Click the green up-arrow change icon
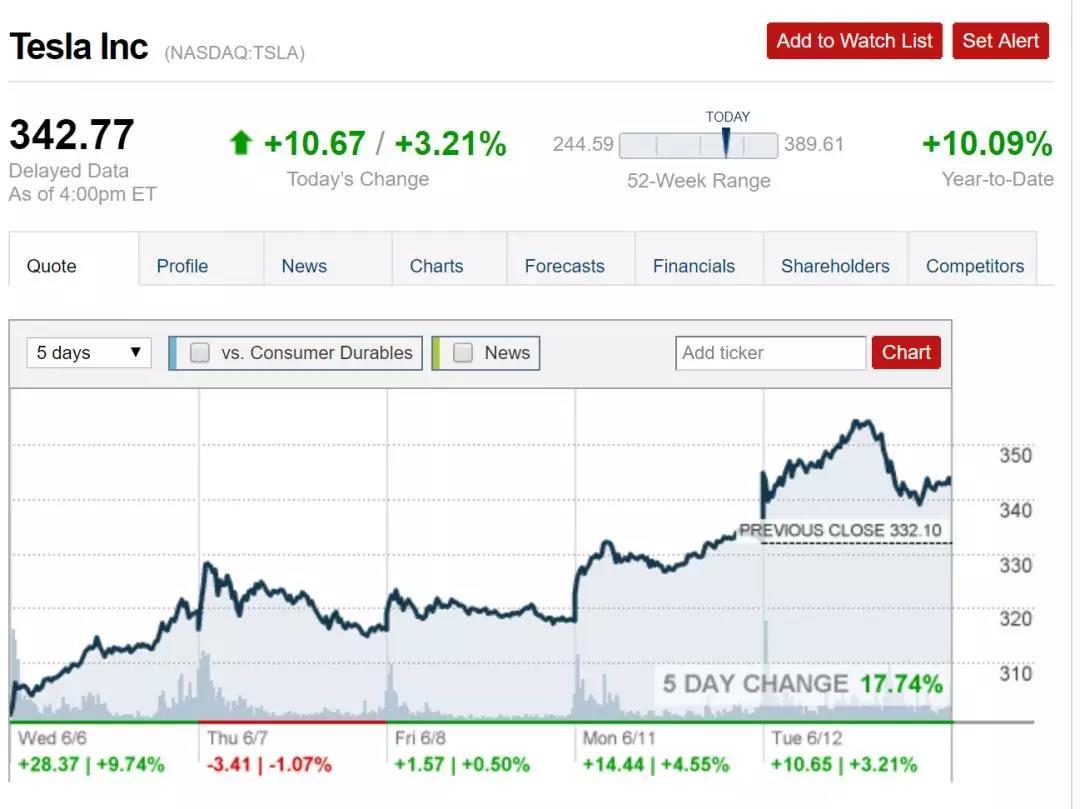Image resolution: width=1080 pixels, height=809 pixels. point(240,144)
